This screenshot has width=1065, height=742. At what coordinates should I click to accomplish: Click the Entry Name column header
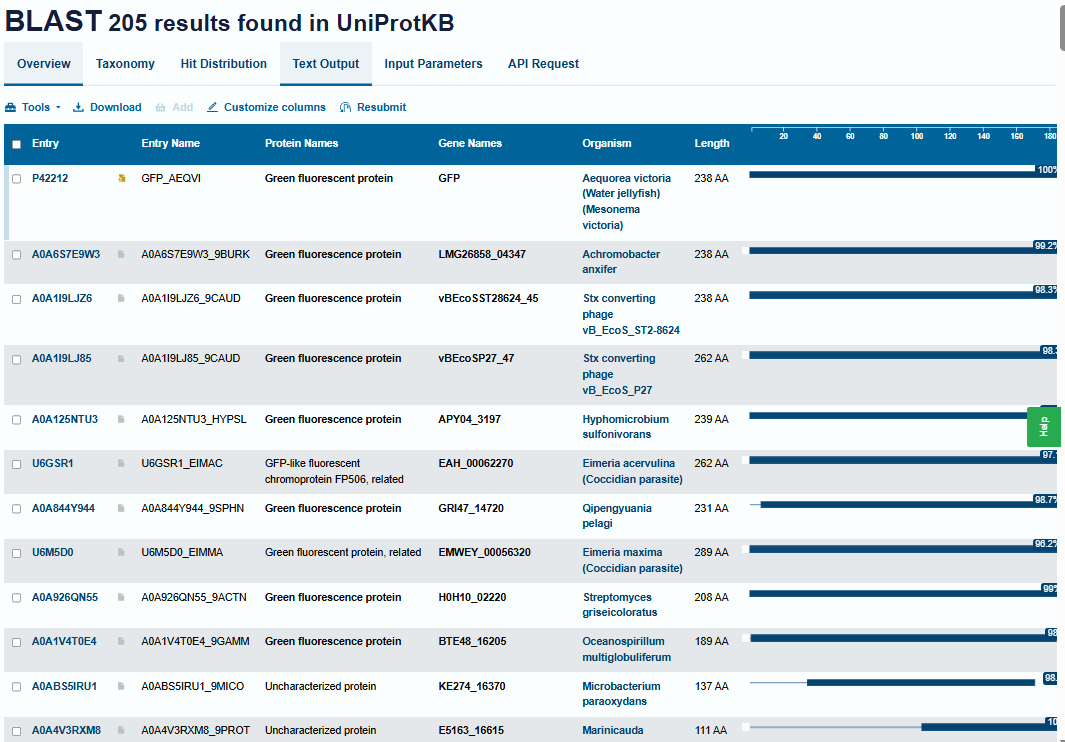[x=170, y=143]
